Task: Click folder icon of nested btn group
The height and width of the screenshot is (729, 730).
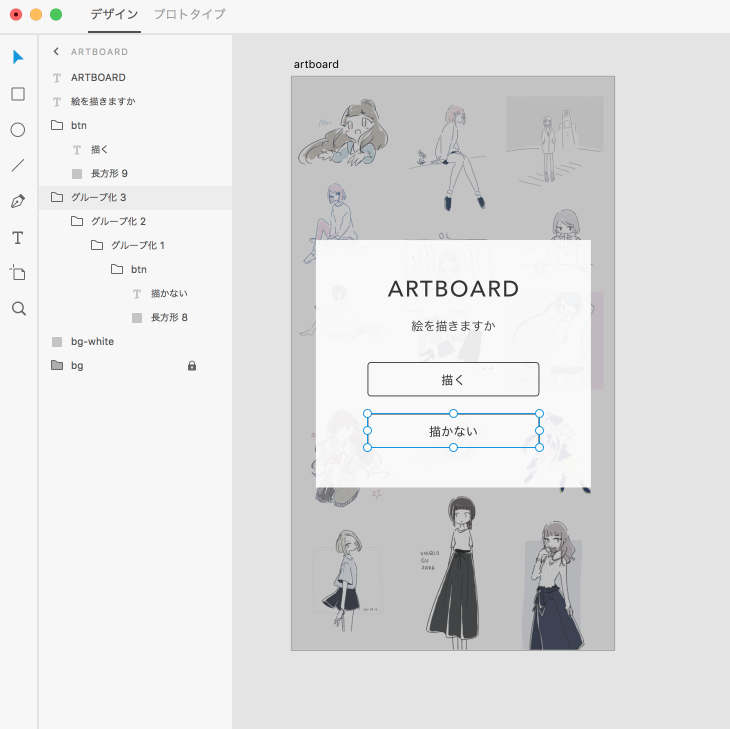Action: pyautogui.click(x=117, y=269)
